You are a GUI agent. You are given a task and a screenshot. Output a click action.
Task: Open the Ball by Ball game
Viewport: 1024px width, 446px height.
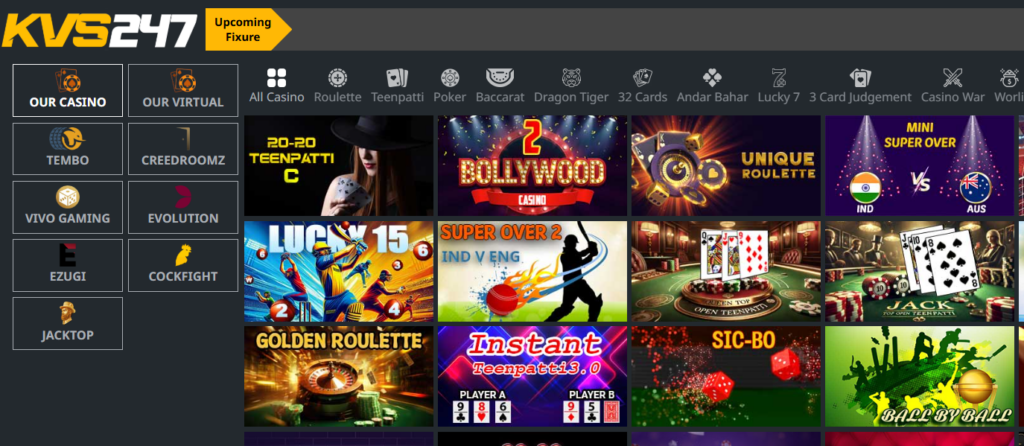coord(920,377)
